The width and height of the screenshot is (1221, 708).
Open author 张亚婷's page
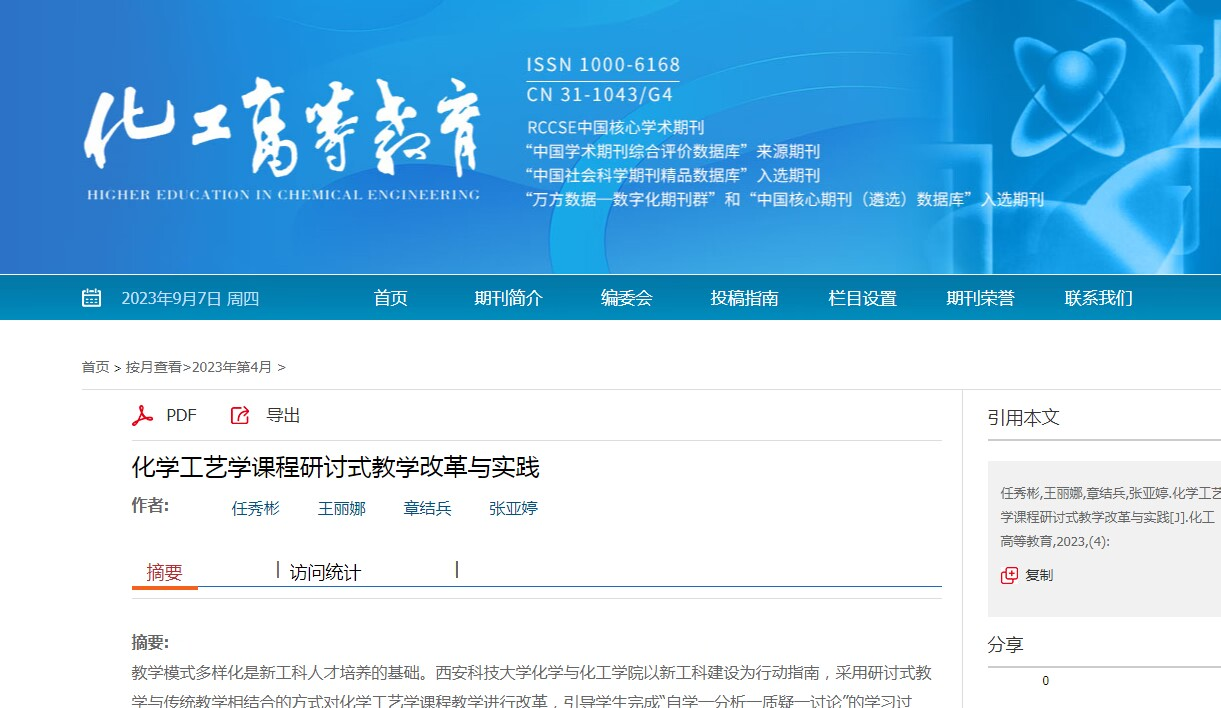(514, 508)
